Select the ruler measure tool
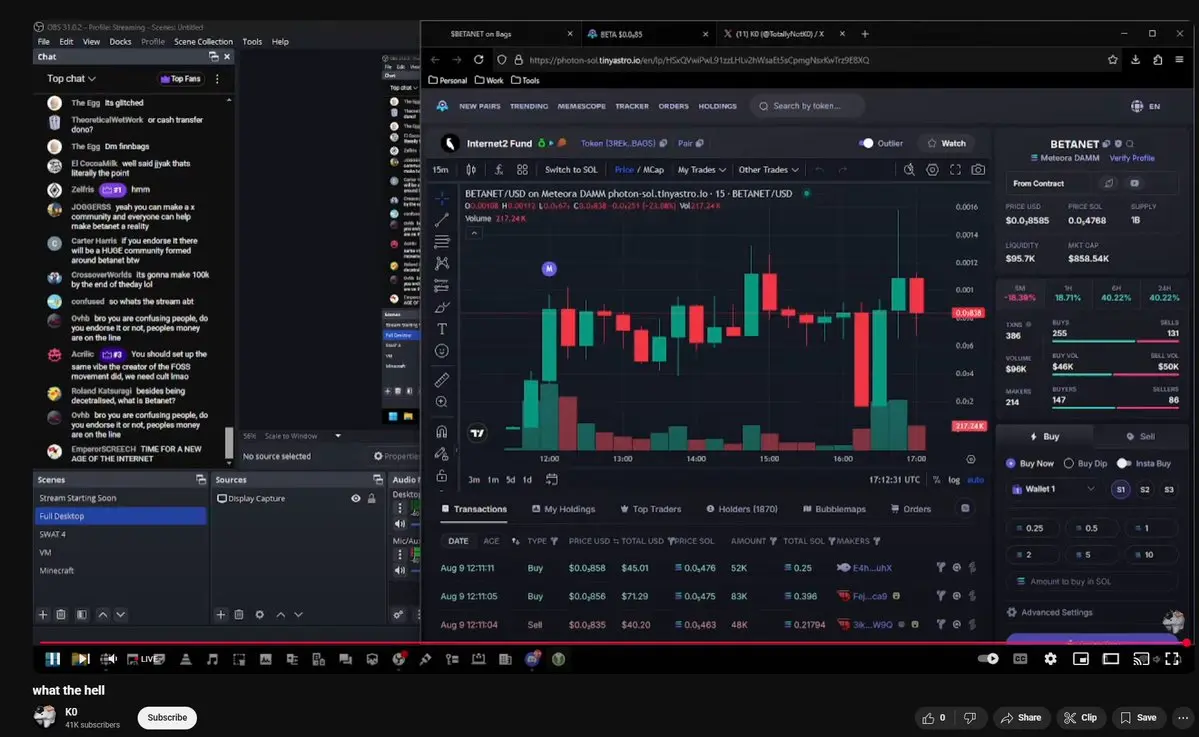 441,379
